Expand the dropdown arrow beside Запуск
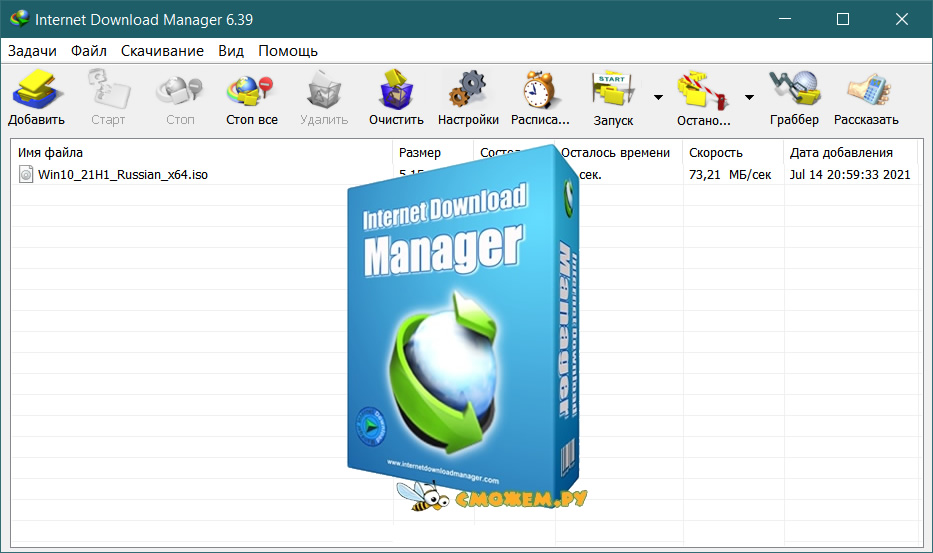The height and width of the screenshot is (553, 933). (658, 97)
